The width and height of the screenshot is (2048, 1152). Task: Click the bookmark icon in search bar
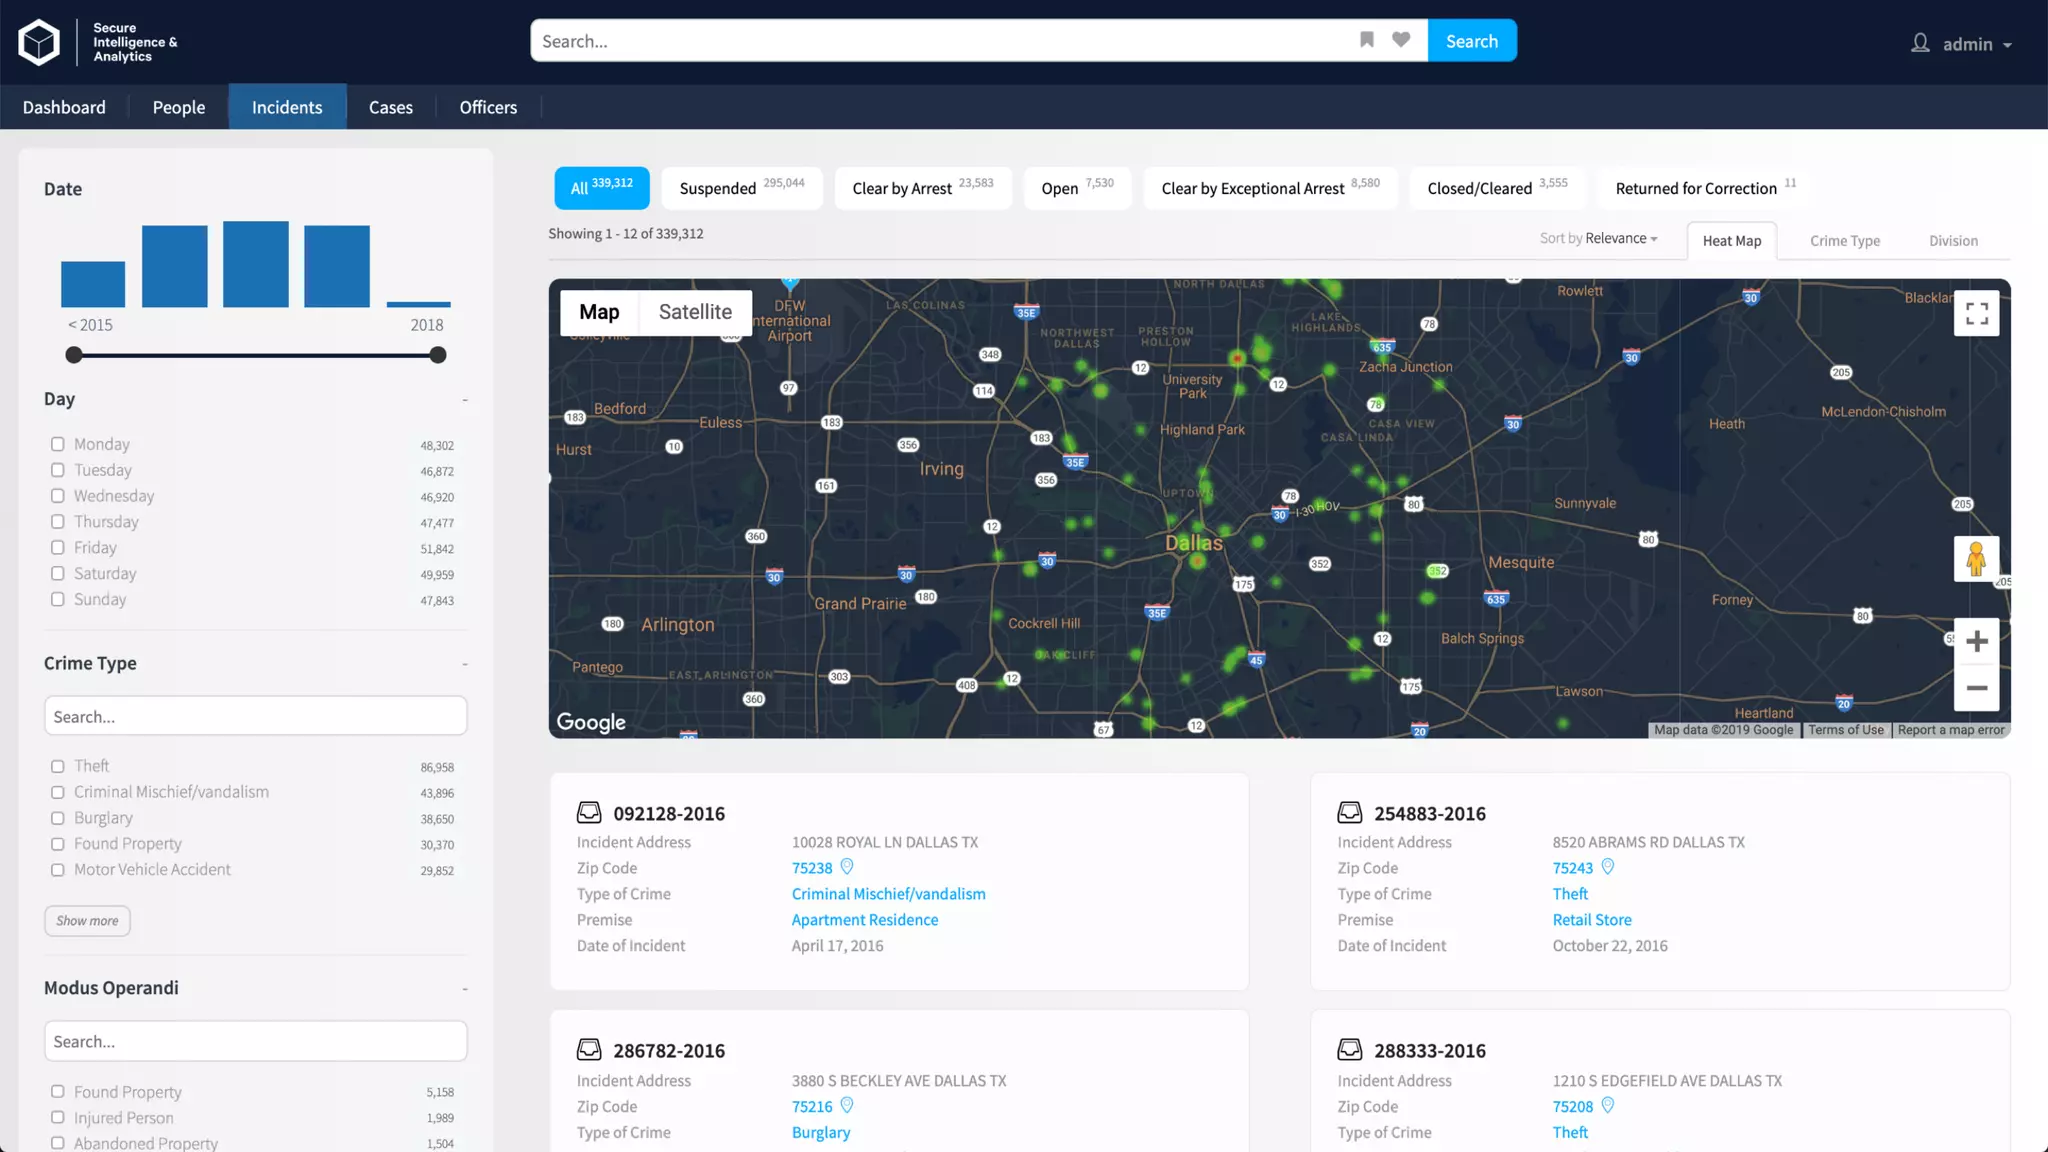point(1367,40)
